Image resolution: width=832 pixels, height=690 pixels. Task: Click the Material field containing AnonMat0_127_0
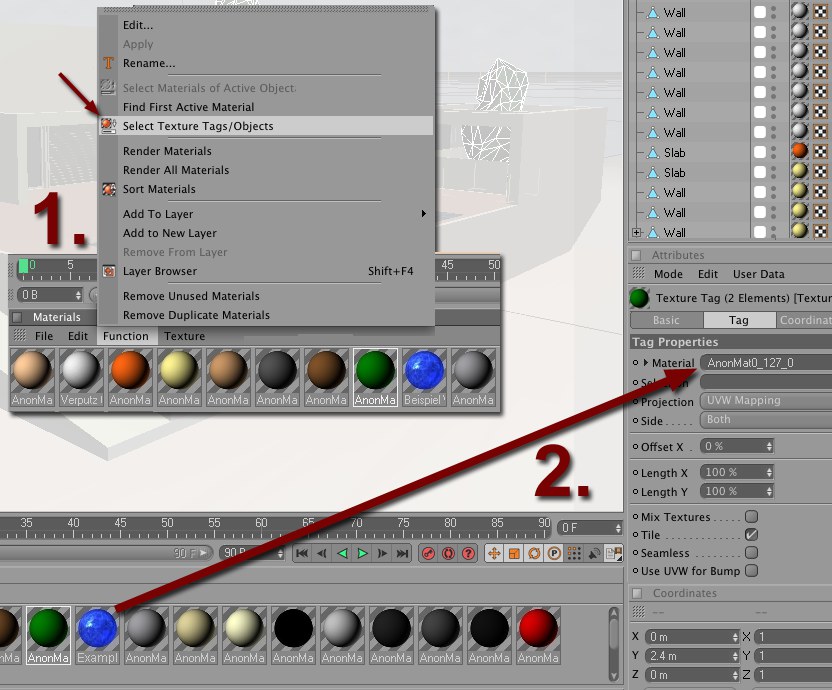pos(765,363)
